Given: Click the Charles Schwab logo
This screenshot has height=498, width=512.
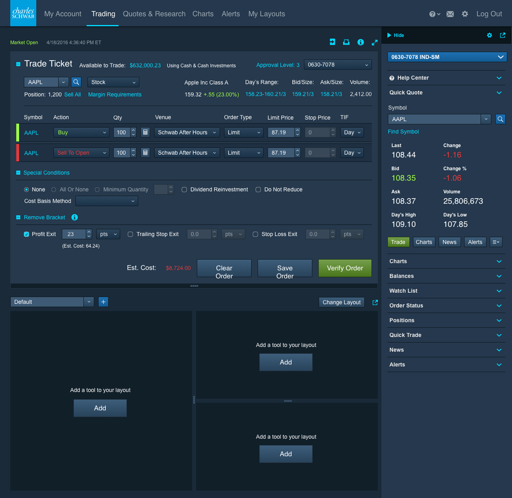Looking at the screenshot, I should click(23, 13).
